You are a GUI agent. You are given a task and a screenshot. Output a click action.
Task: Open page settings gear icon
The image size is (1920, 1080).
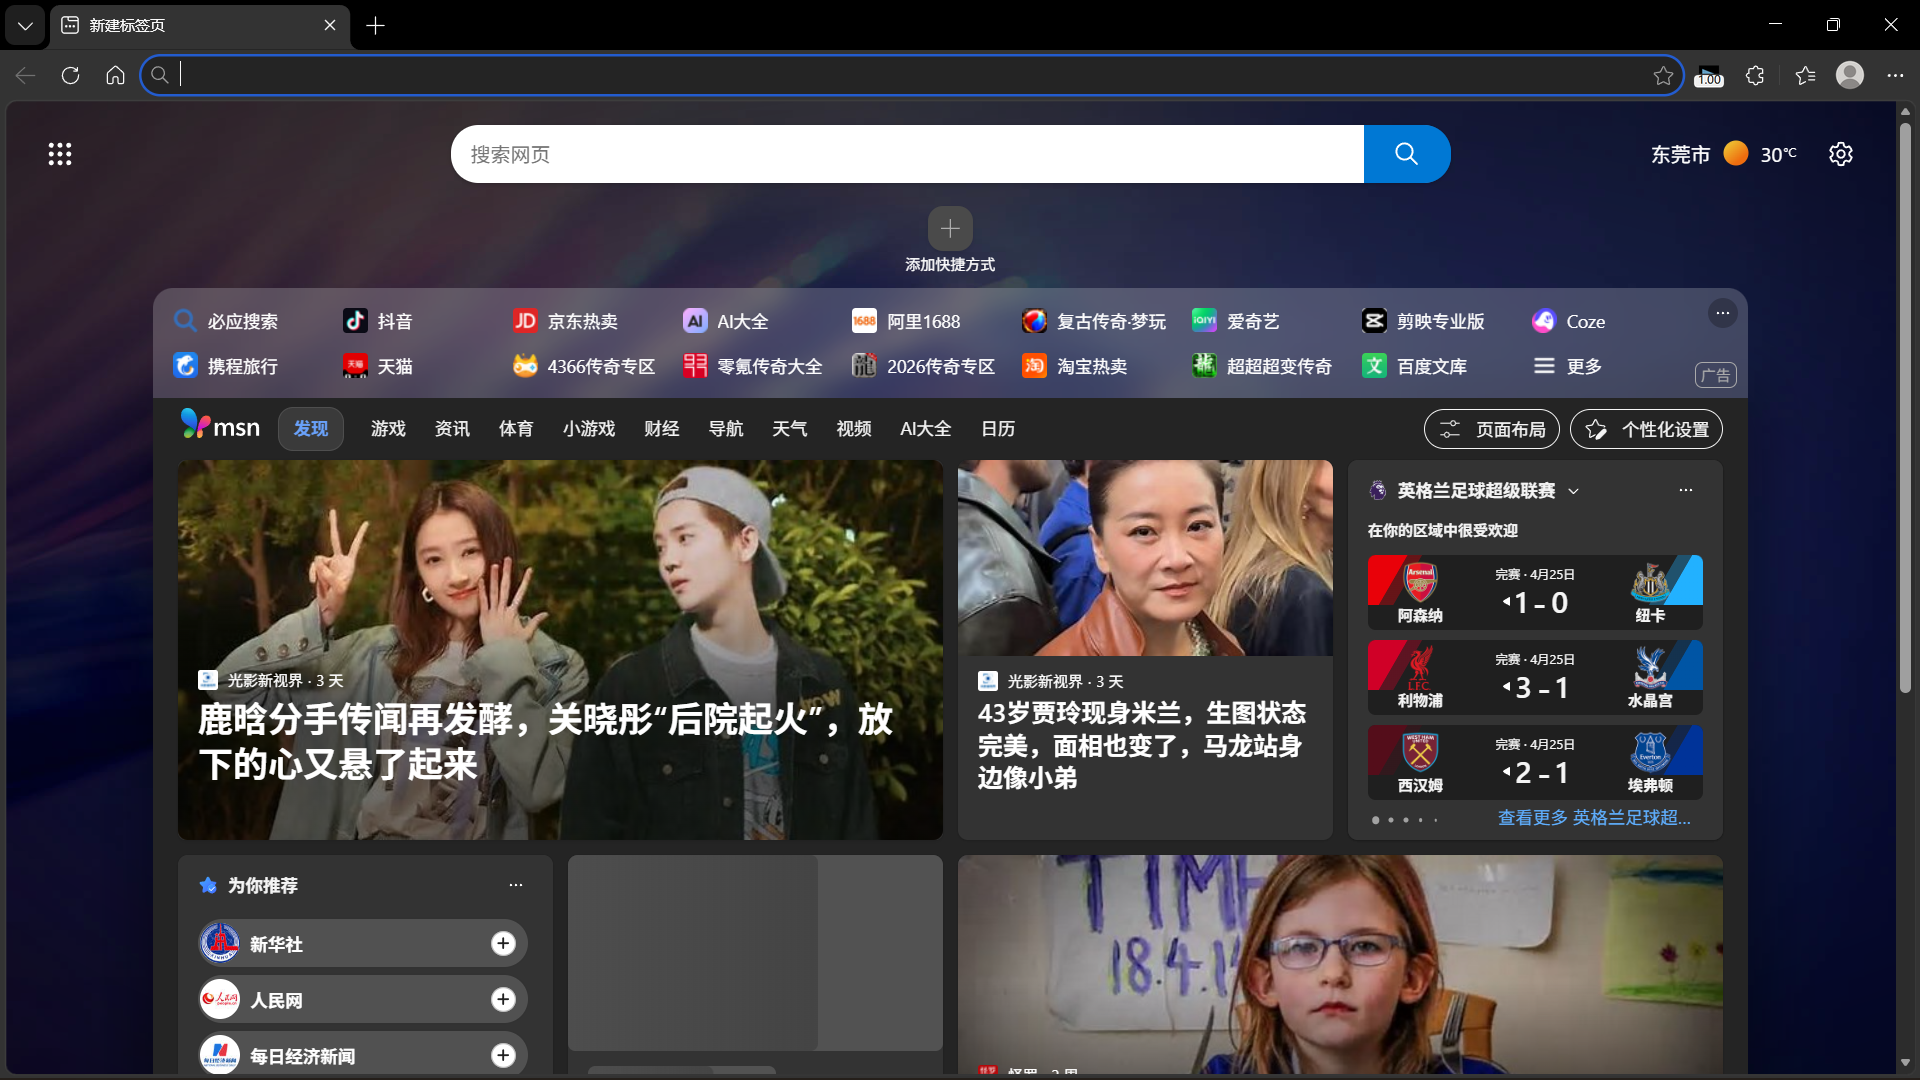1841,154
